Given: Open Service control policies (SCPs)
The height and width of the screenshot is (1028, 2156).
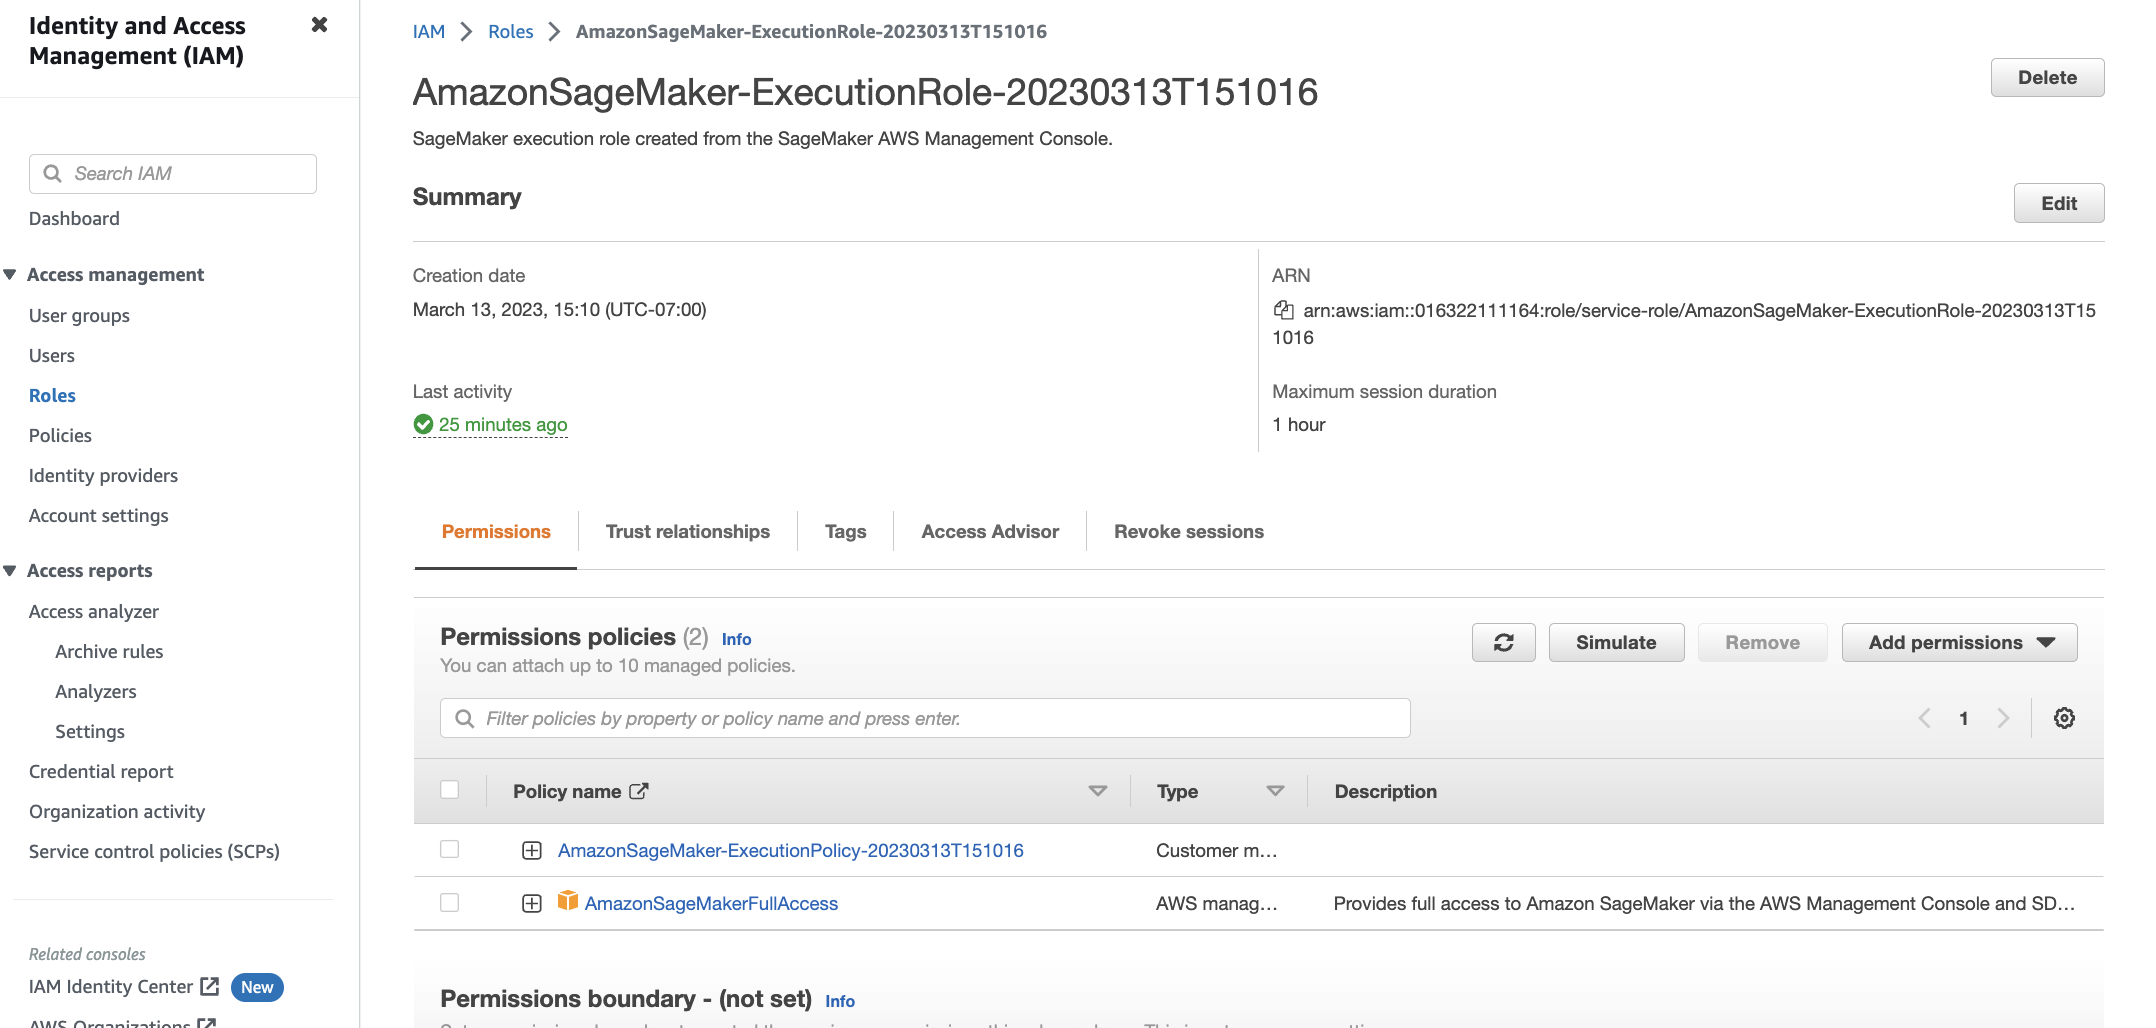Looking at the screenshot, I should click(154, 851).
